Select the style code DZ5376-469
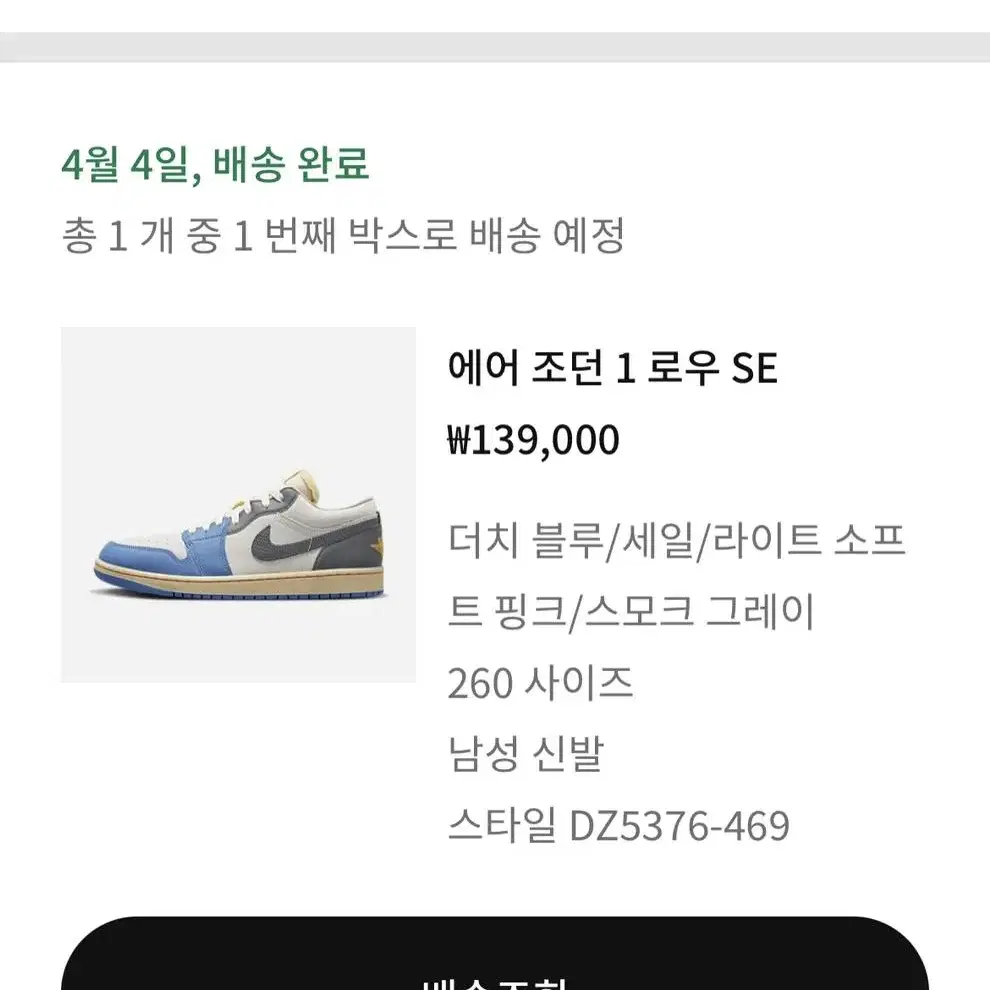Image resolution: width=990 pixels, height=990 pixels. click(679, 826)
